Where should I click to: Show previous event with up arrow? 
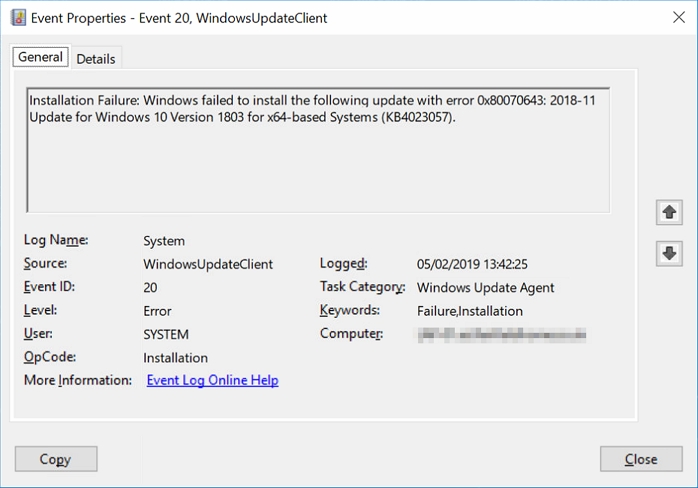[669, 212]
